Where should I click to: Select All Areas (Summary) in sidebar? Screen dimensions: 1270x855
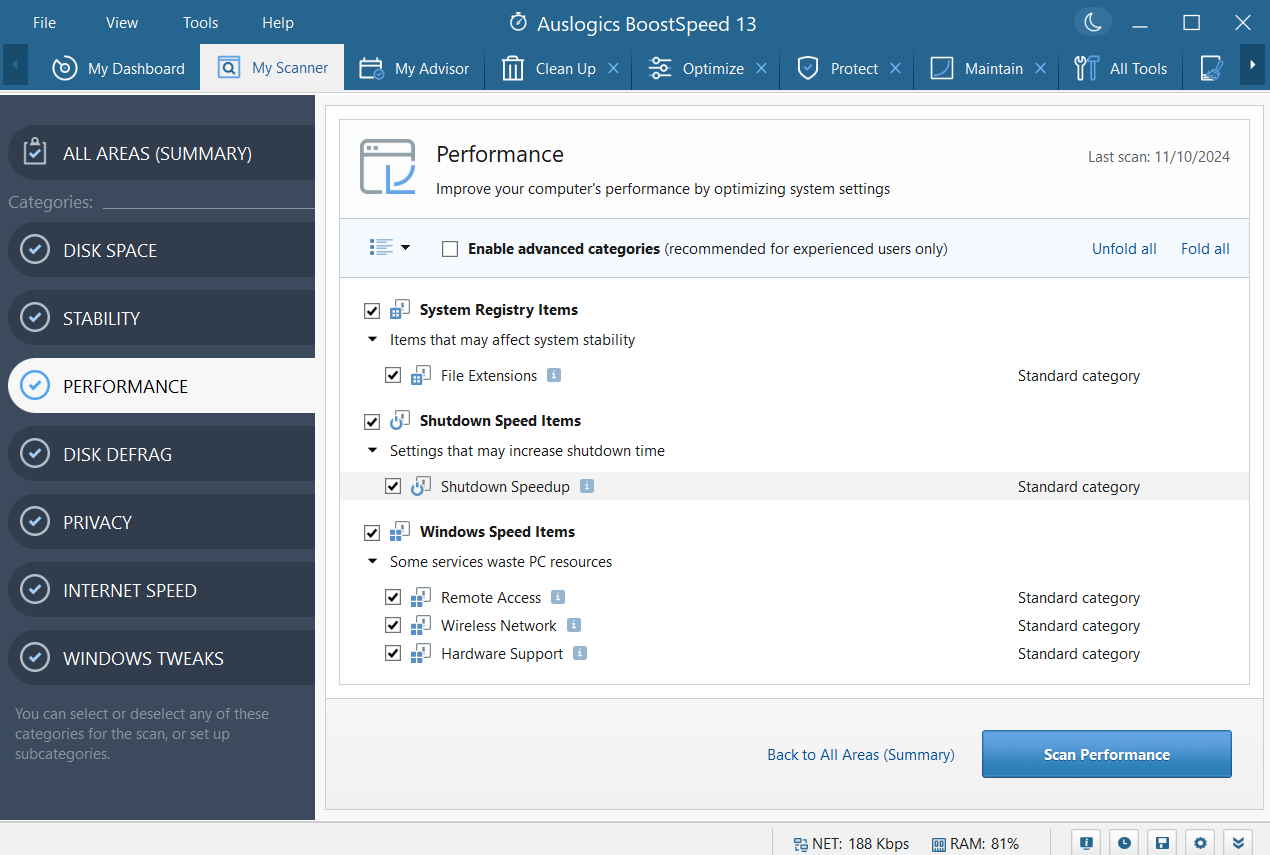pyautogui.click(x=161, y=153)
